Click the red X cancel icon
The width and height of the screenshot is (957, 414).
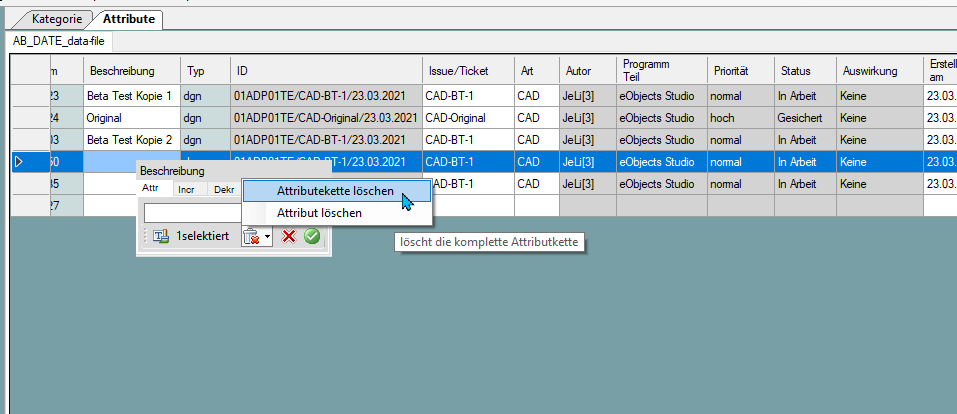pyautogui.click(x=288, y=236)
